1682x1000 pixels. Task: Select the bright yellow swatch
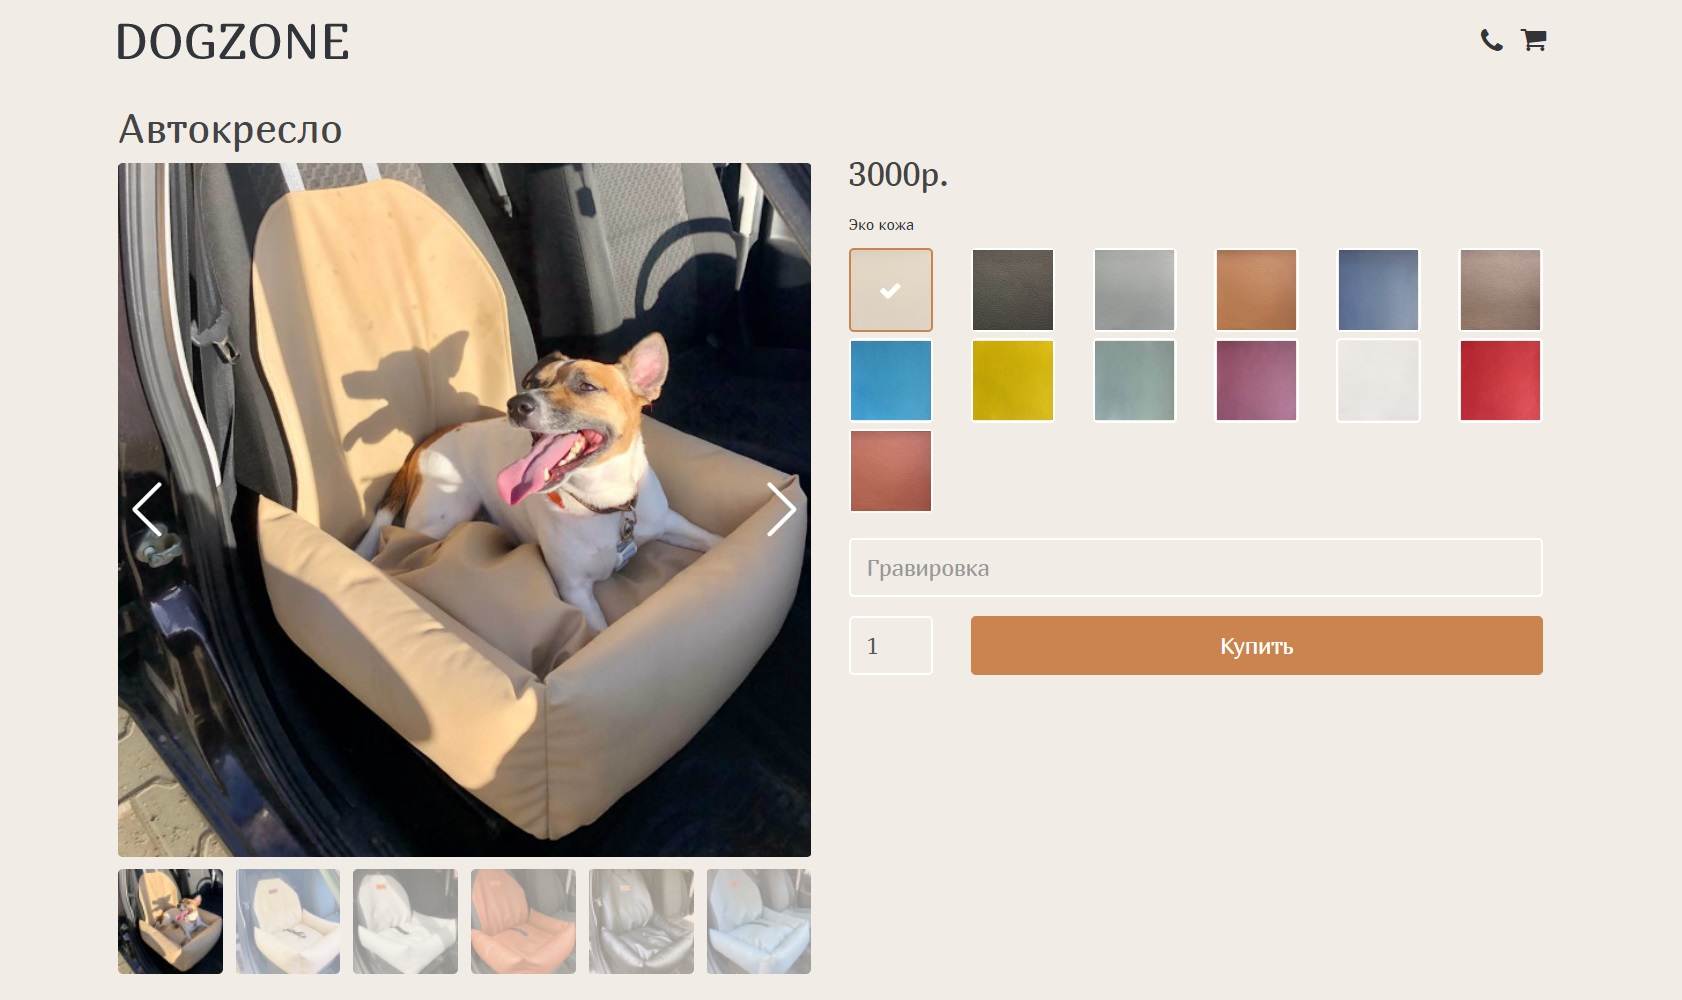point(1013,380)
